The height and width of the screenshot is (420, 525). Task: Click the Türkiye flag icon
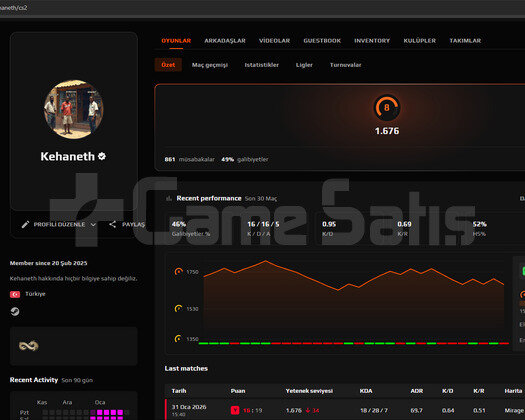click(x=15, y=294)
